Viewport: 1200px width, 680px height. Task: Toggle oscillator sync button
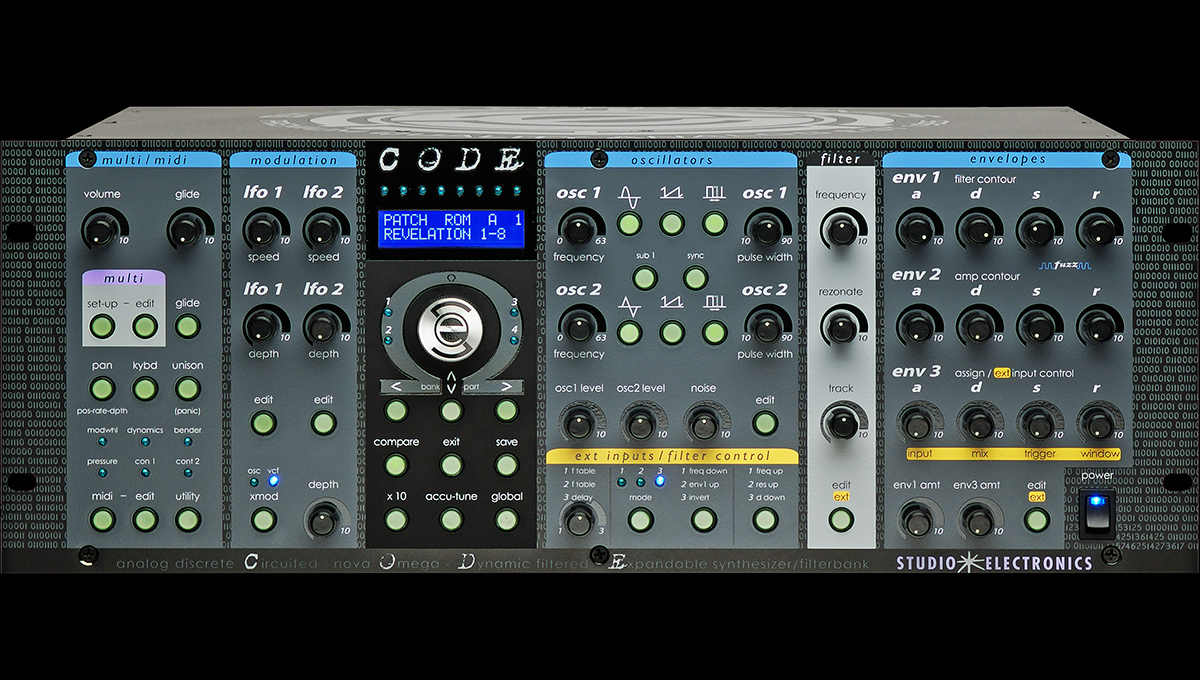pos(695,279)
